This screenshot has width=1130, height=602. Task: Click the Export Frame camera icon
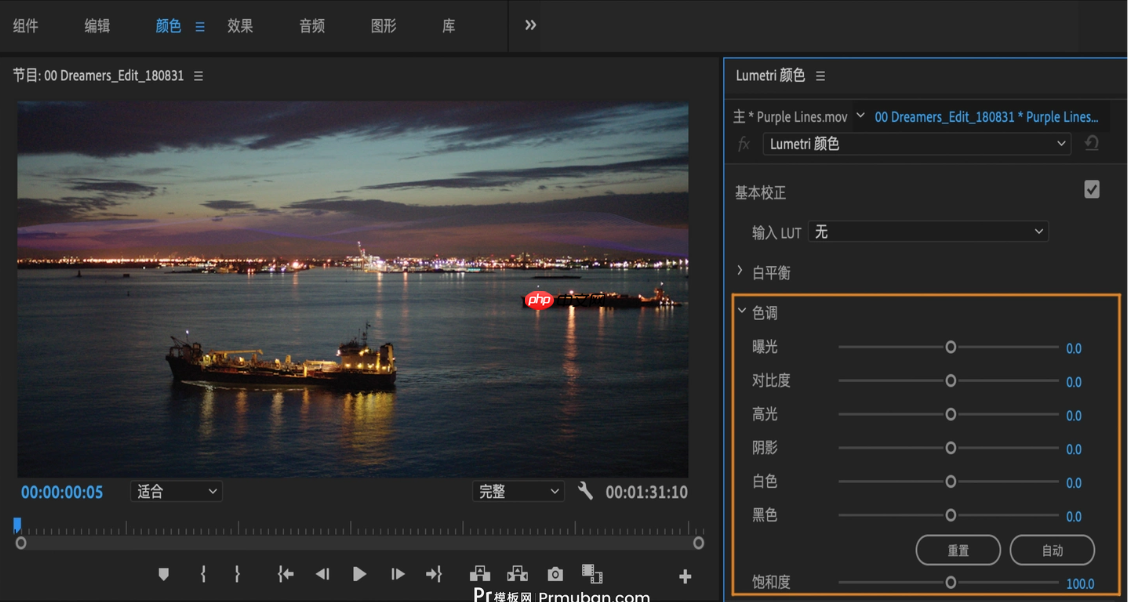555,574
